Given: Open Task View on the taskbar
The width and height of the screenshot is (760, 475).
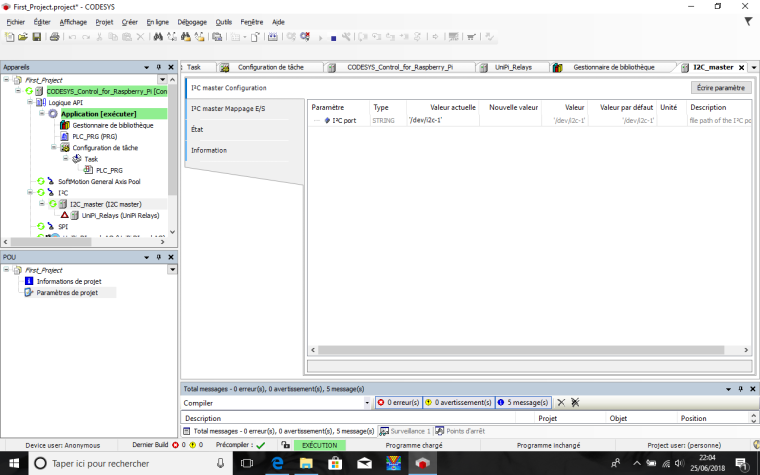Looking at the screenshot, I should (247, 463).
